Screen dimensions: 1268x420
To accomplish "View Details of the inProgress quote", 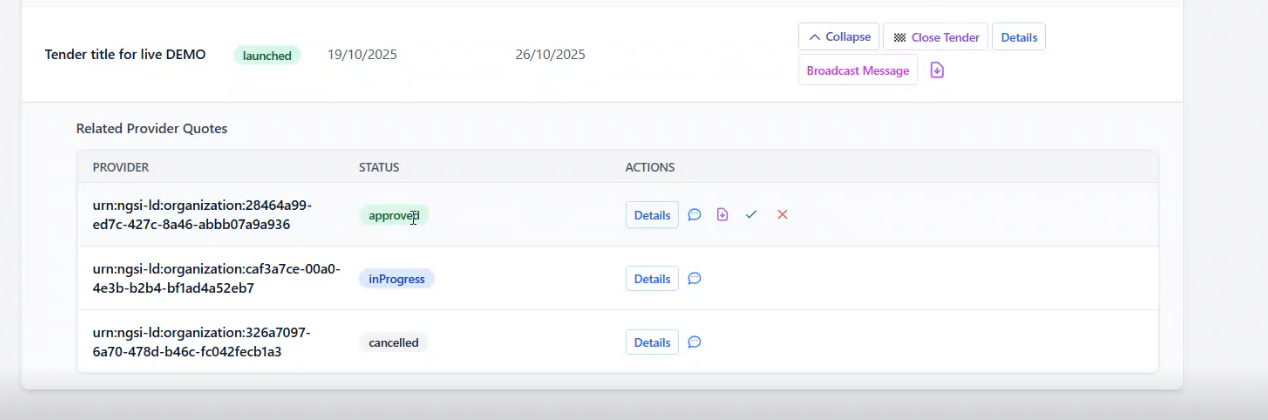I will pyautogui.click(x=652, y=279).
